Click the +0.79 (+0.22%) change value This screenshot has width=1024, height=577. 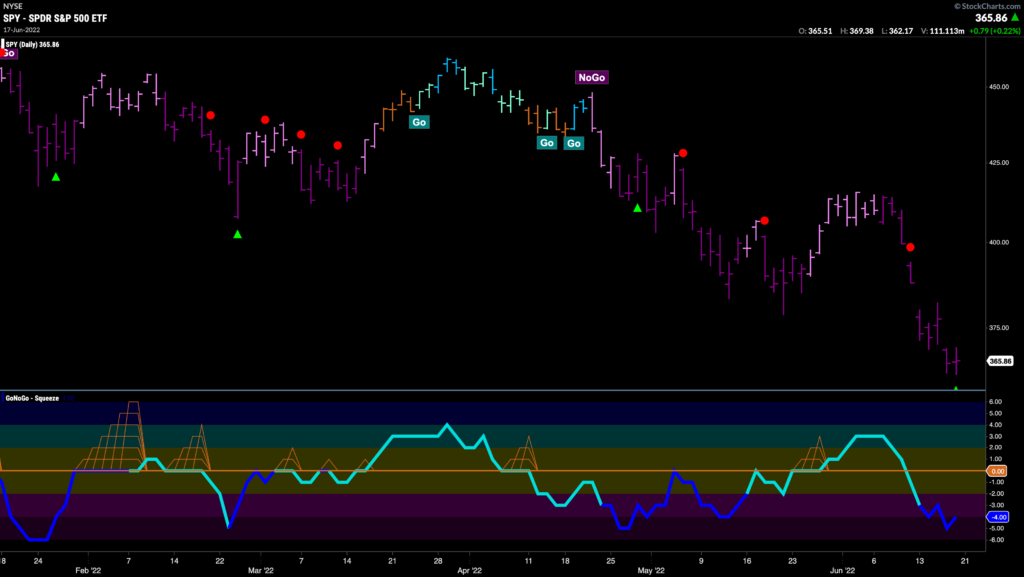point(995,31)
